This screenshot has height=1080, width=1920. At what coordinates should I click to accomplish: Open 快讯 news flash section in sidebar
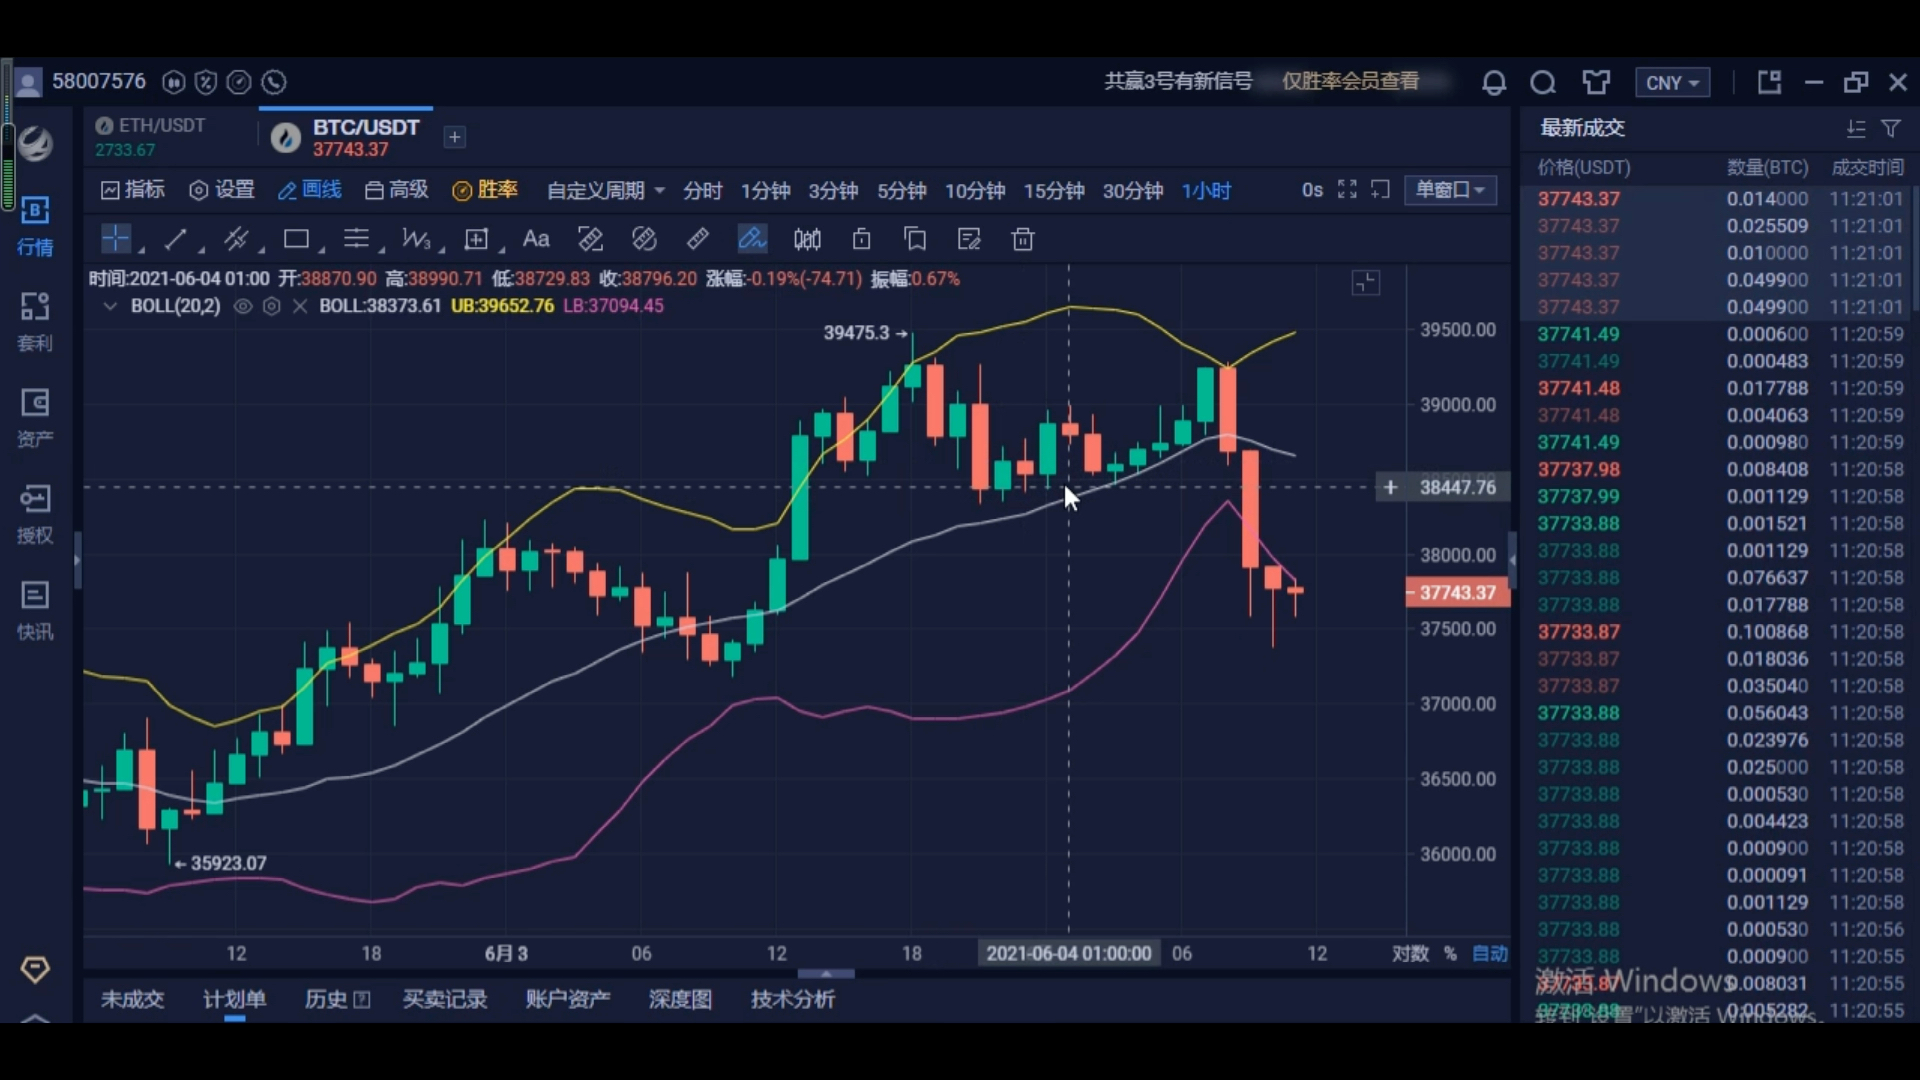[35, 610]
